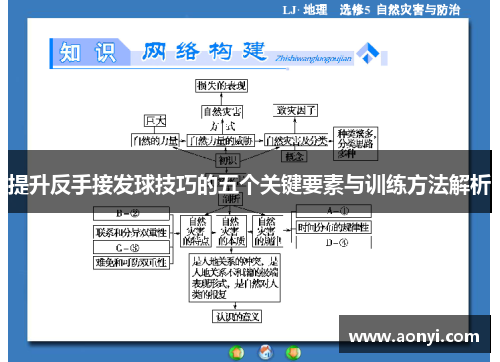Select the 概念 box
This screenshot has height=362, width=500.
point(294,156)
